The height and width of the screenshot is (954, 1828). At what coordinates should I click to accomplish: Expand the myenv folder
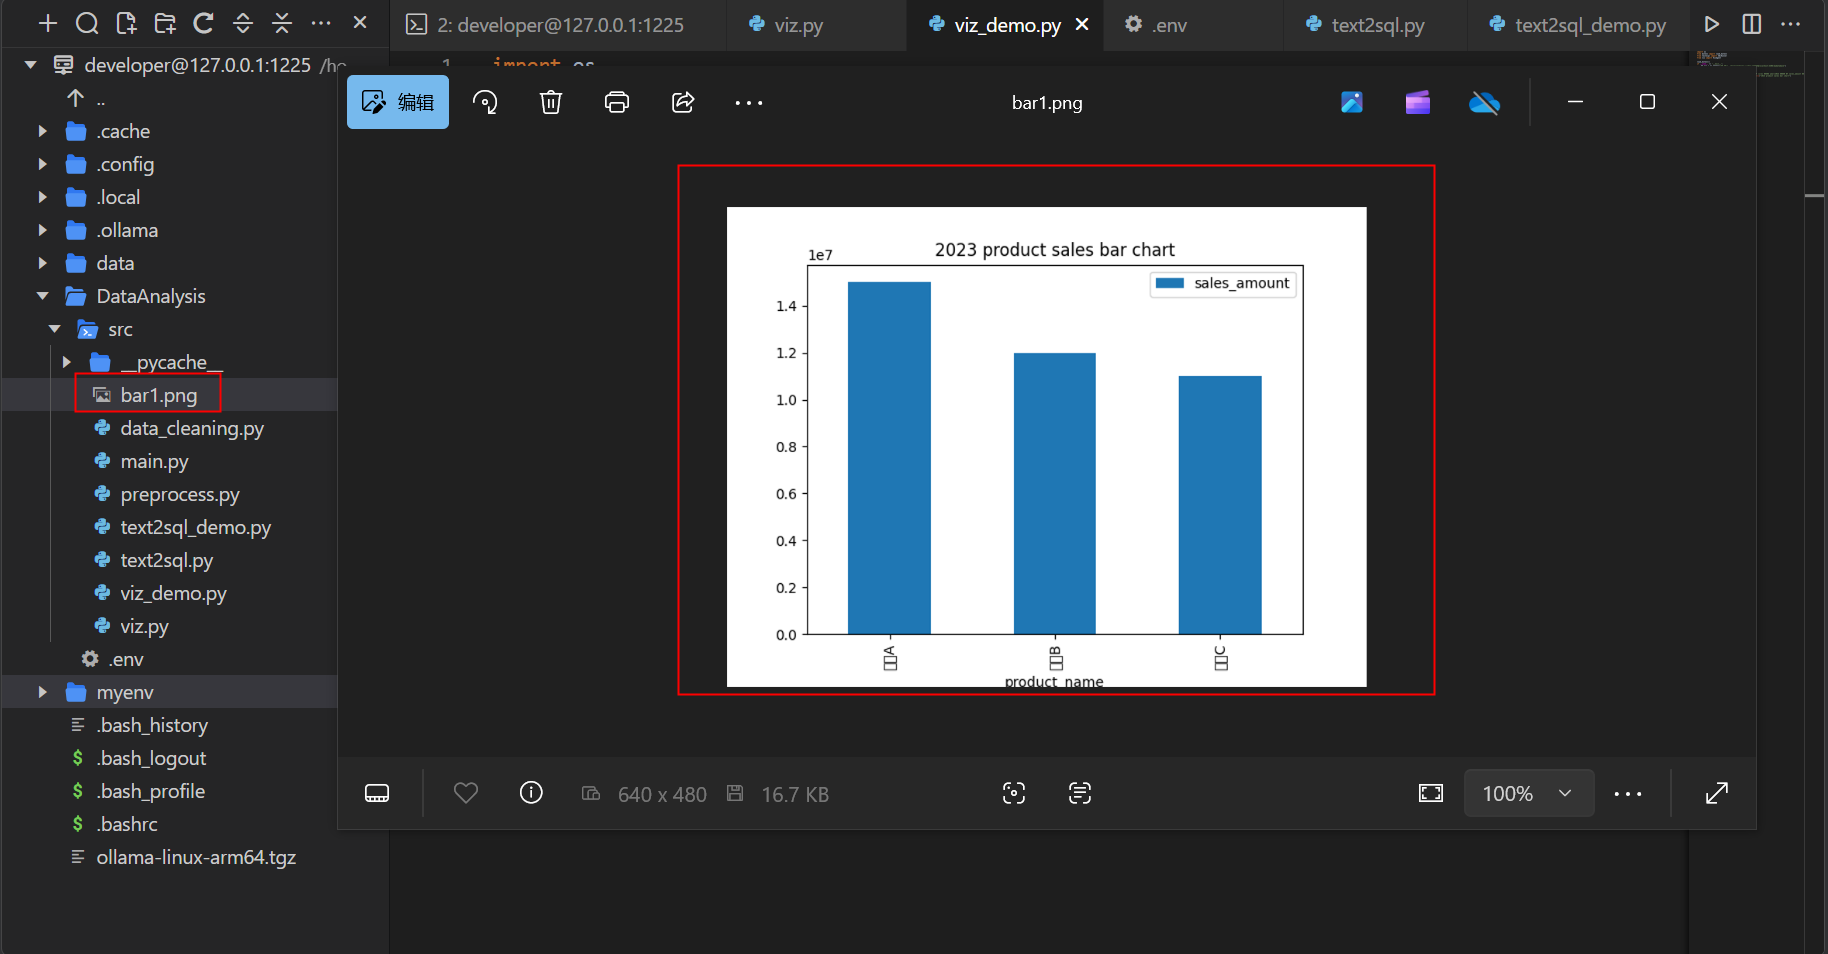[x=42, y=692]
